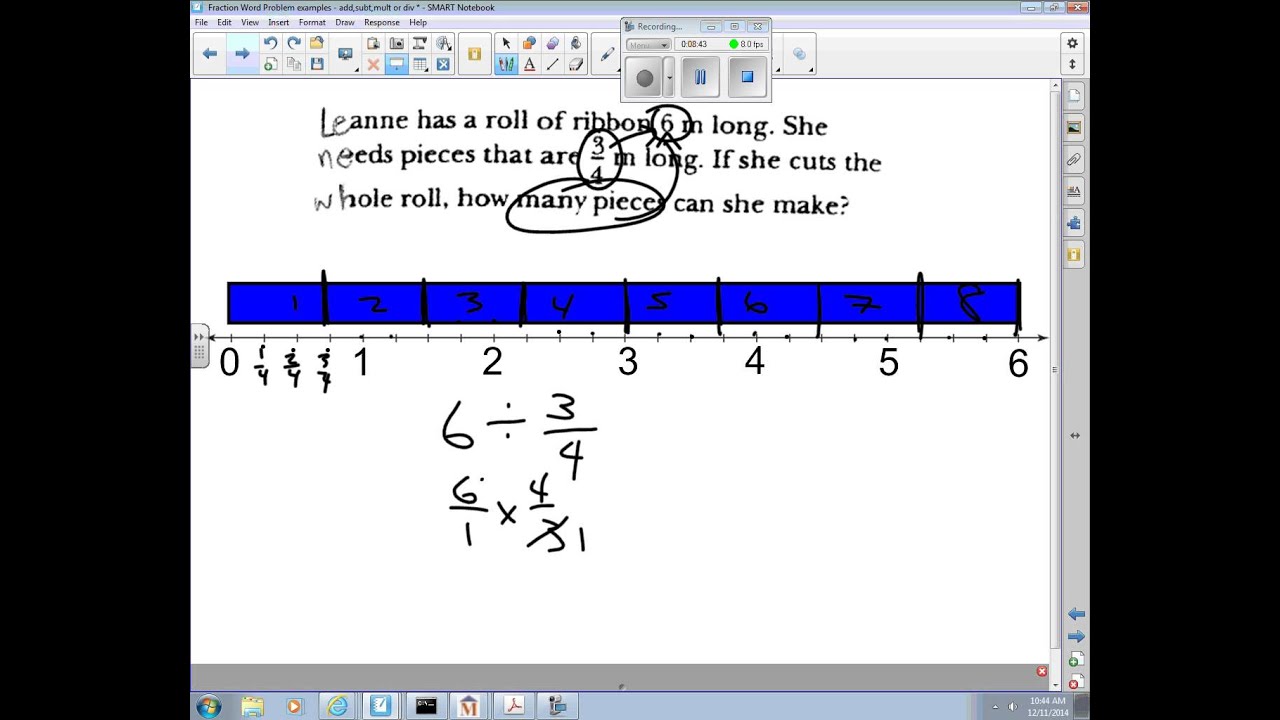Image resolution: width=1280 pixels, height=720 pixels.
Task: Open the yellow activity builder icon
Action: click(474, 54)
